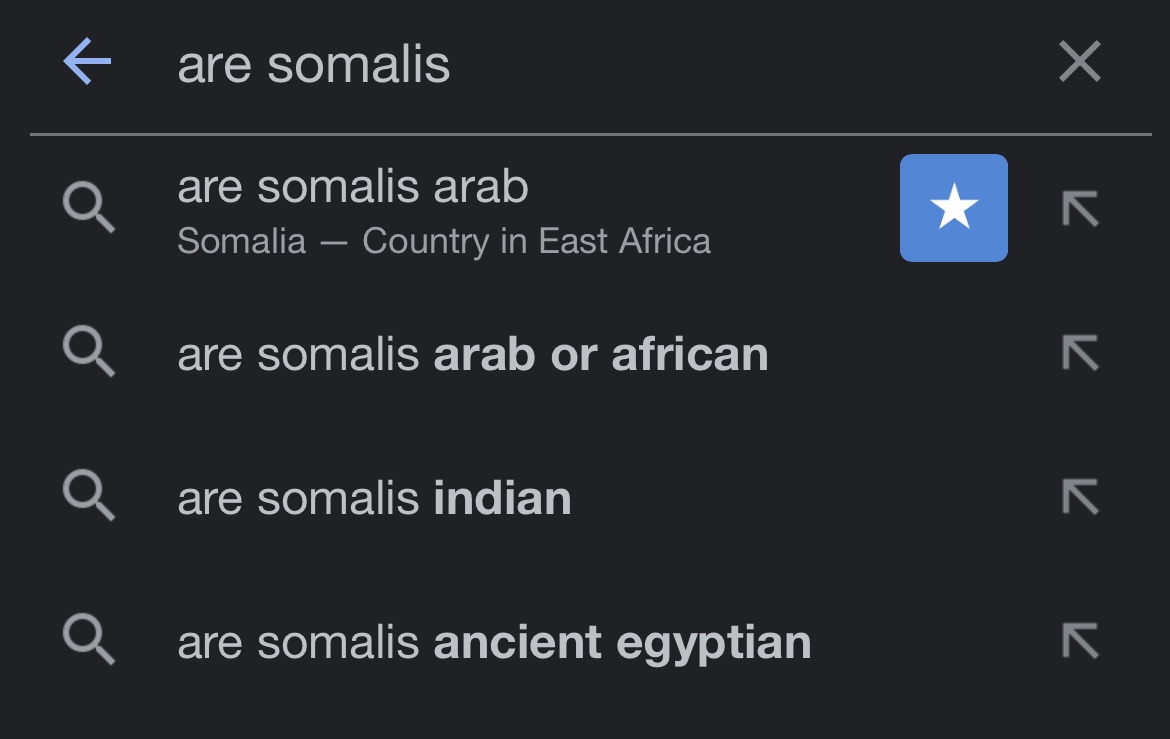Tap the bold 'indian' completion text

(502, 498)
